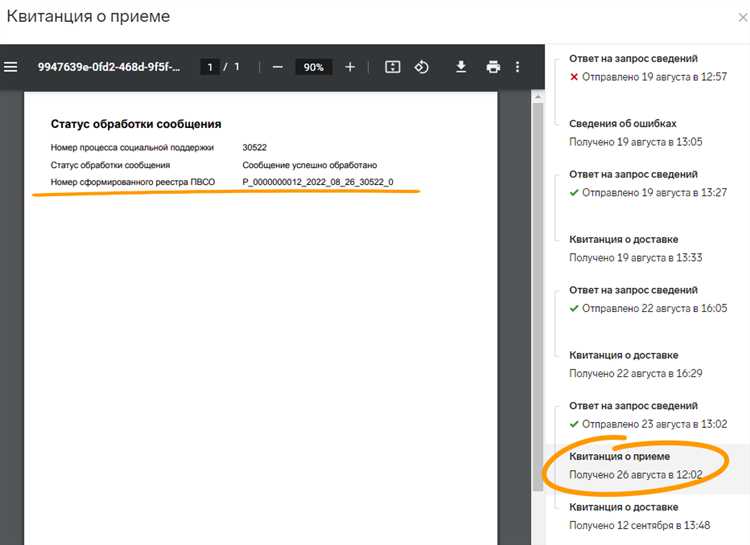Download the PDF receipt file
The width and height of the screenshot is (750, 545).
pyautogui.click(x=461, y=67)
